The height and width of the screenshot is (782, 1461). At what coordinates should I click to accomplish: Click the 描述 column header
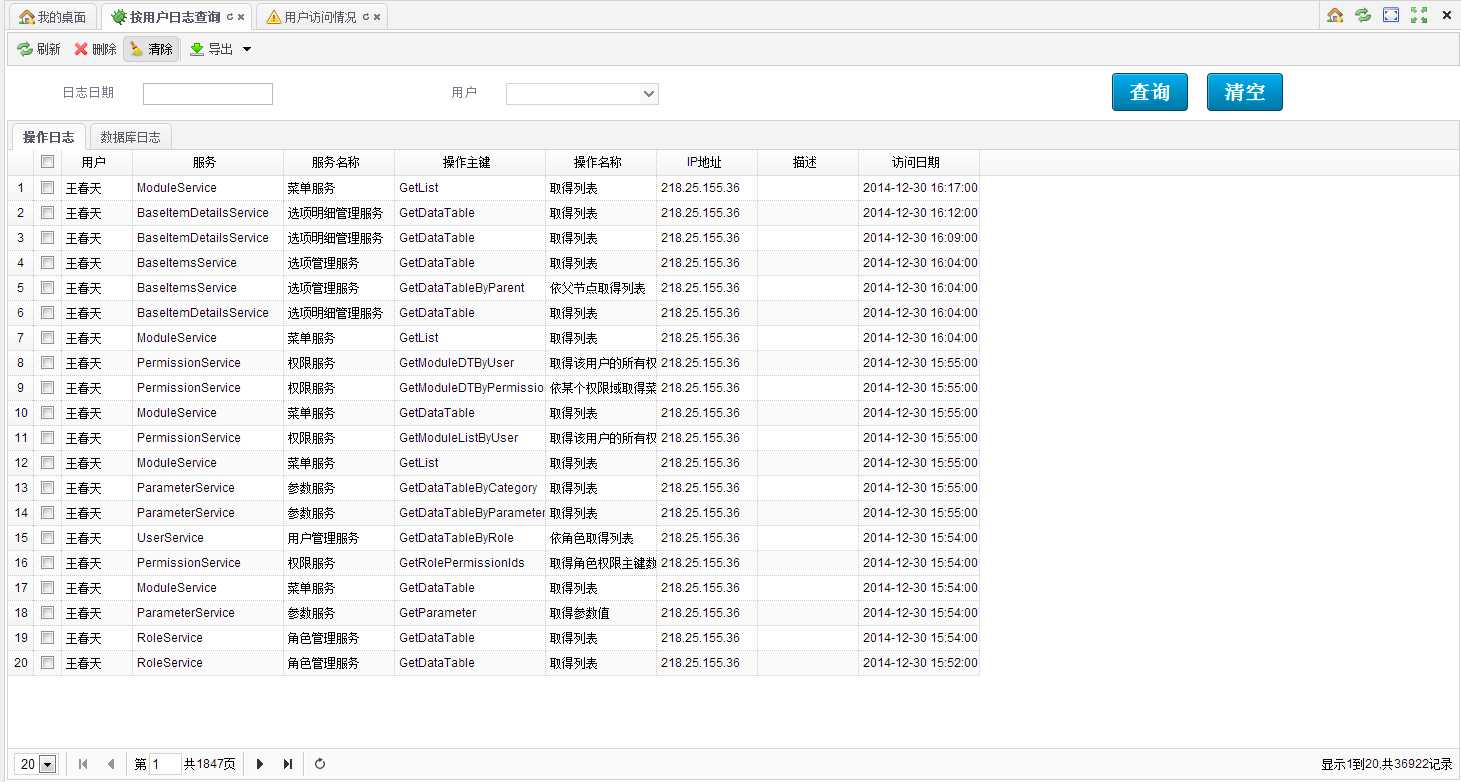tap(808, 162)
